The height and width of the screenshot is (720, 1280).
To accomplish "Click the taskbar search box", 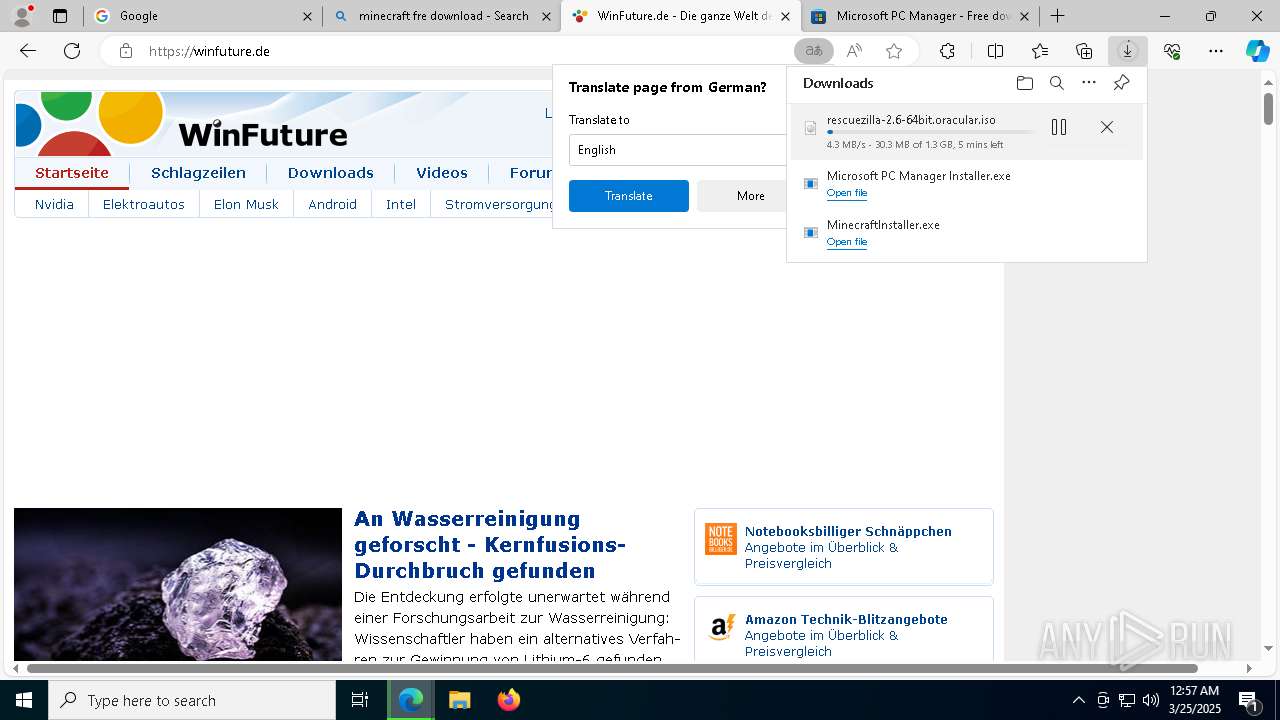I will 192,700.
